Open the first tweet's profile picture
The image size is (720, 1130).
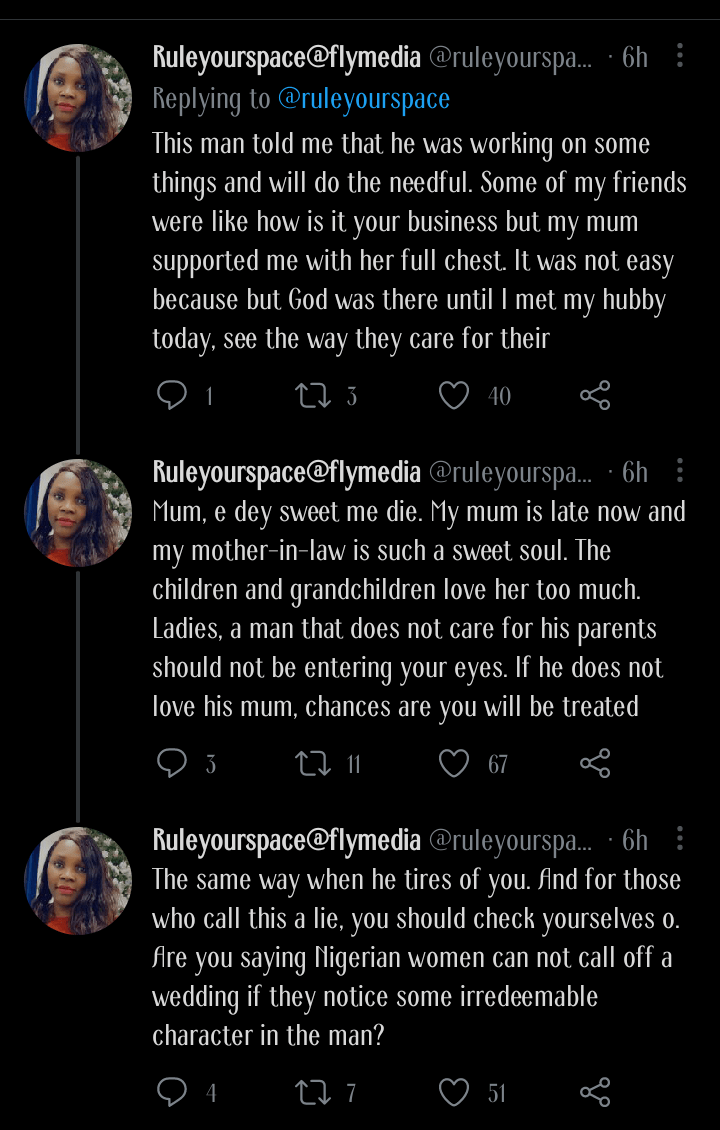(x=78, y=98)
